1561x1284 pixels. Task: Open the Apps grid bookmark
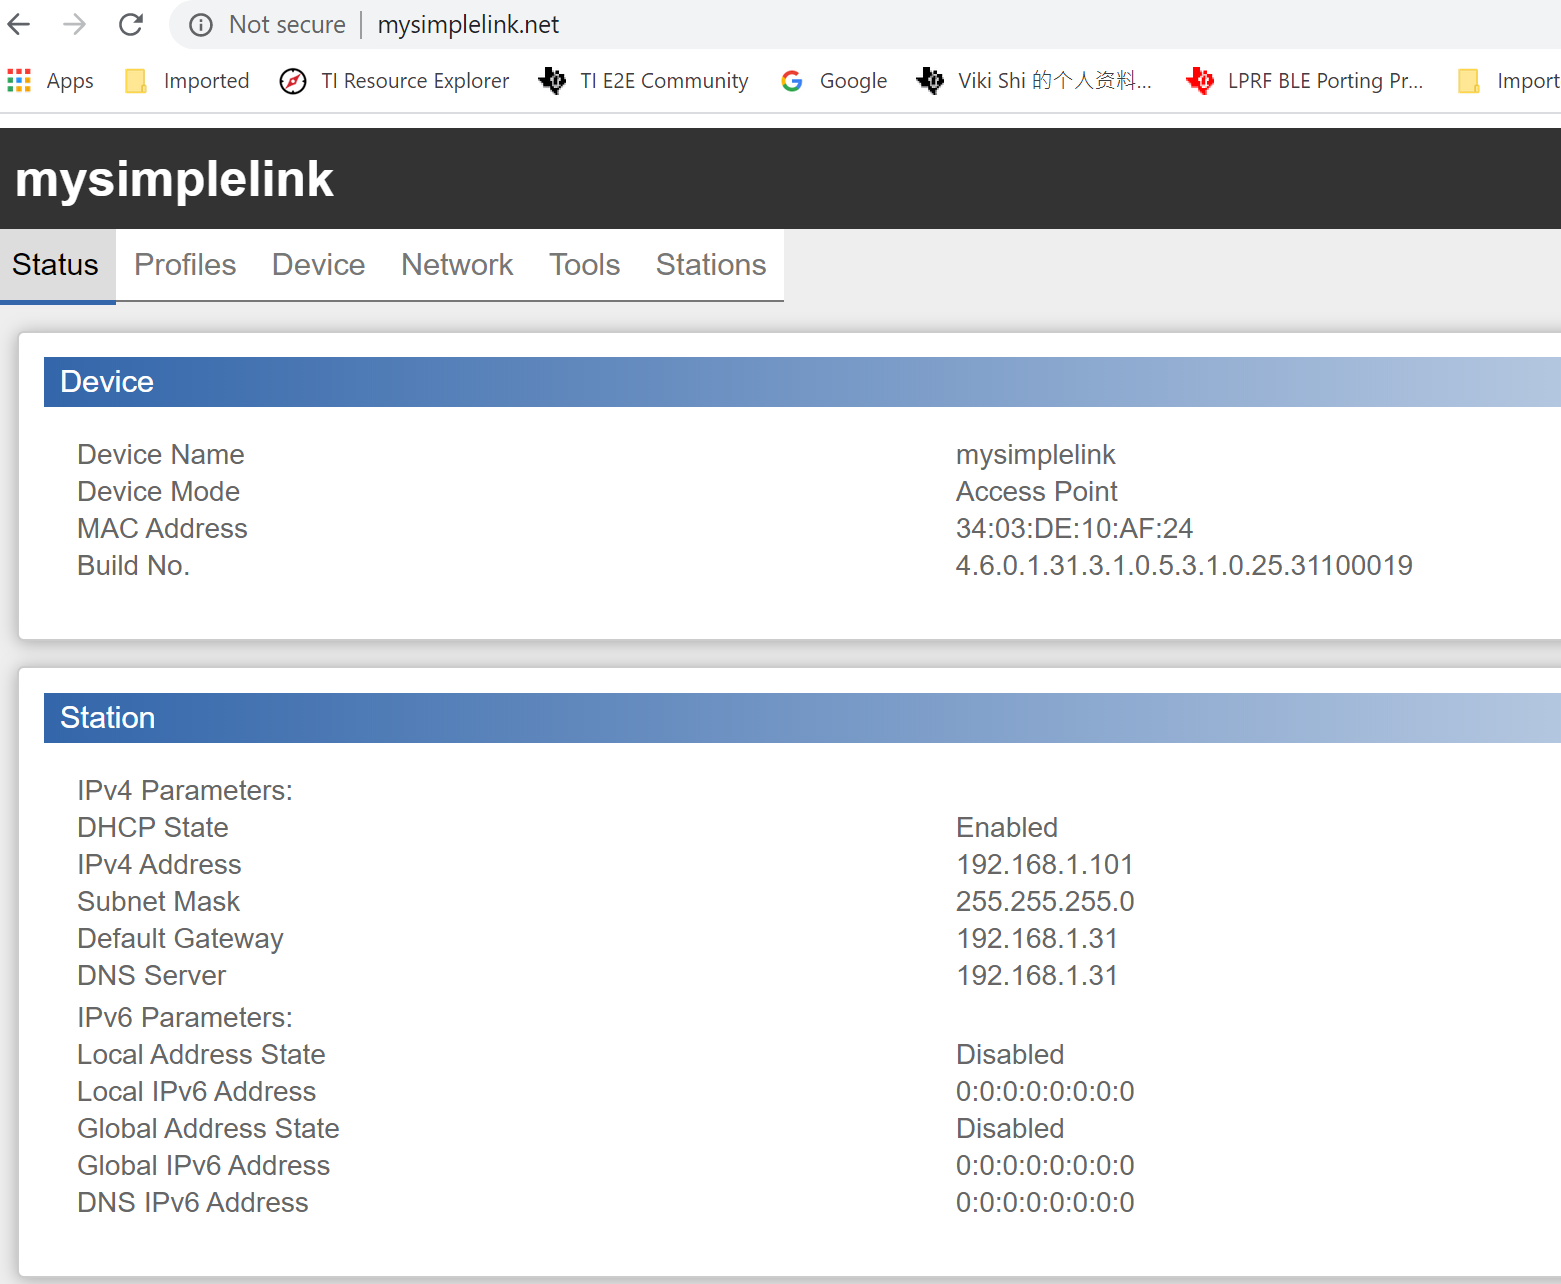(50, 81)
